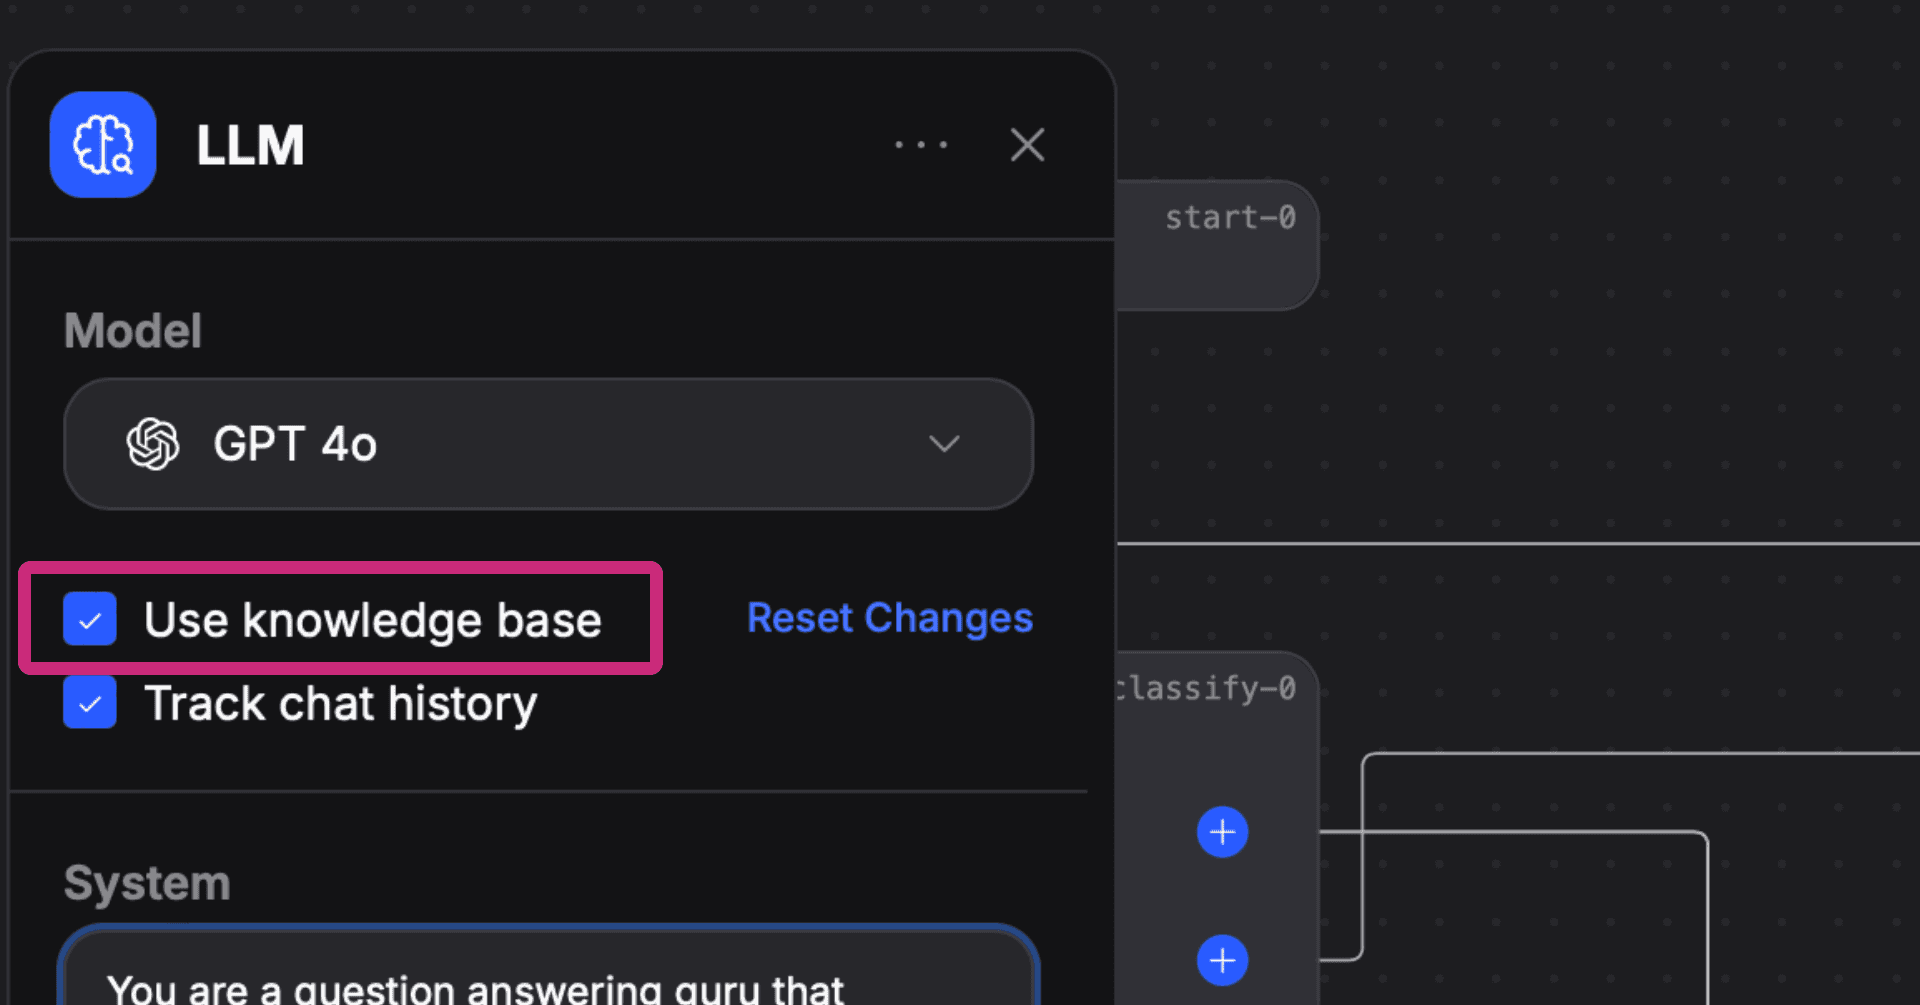Click the X icon on the LLM panel
This screenshot has width=1920, height=1005.
click(x=1027, y=145)
